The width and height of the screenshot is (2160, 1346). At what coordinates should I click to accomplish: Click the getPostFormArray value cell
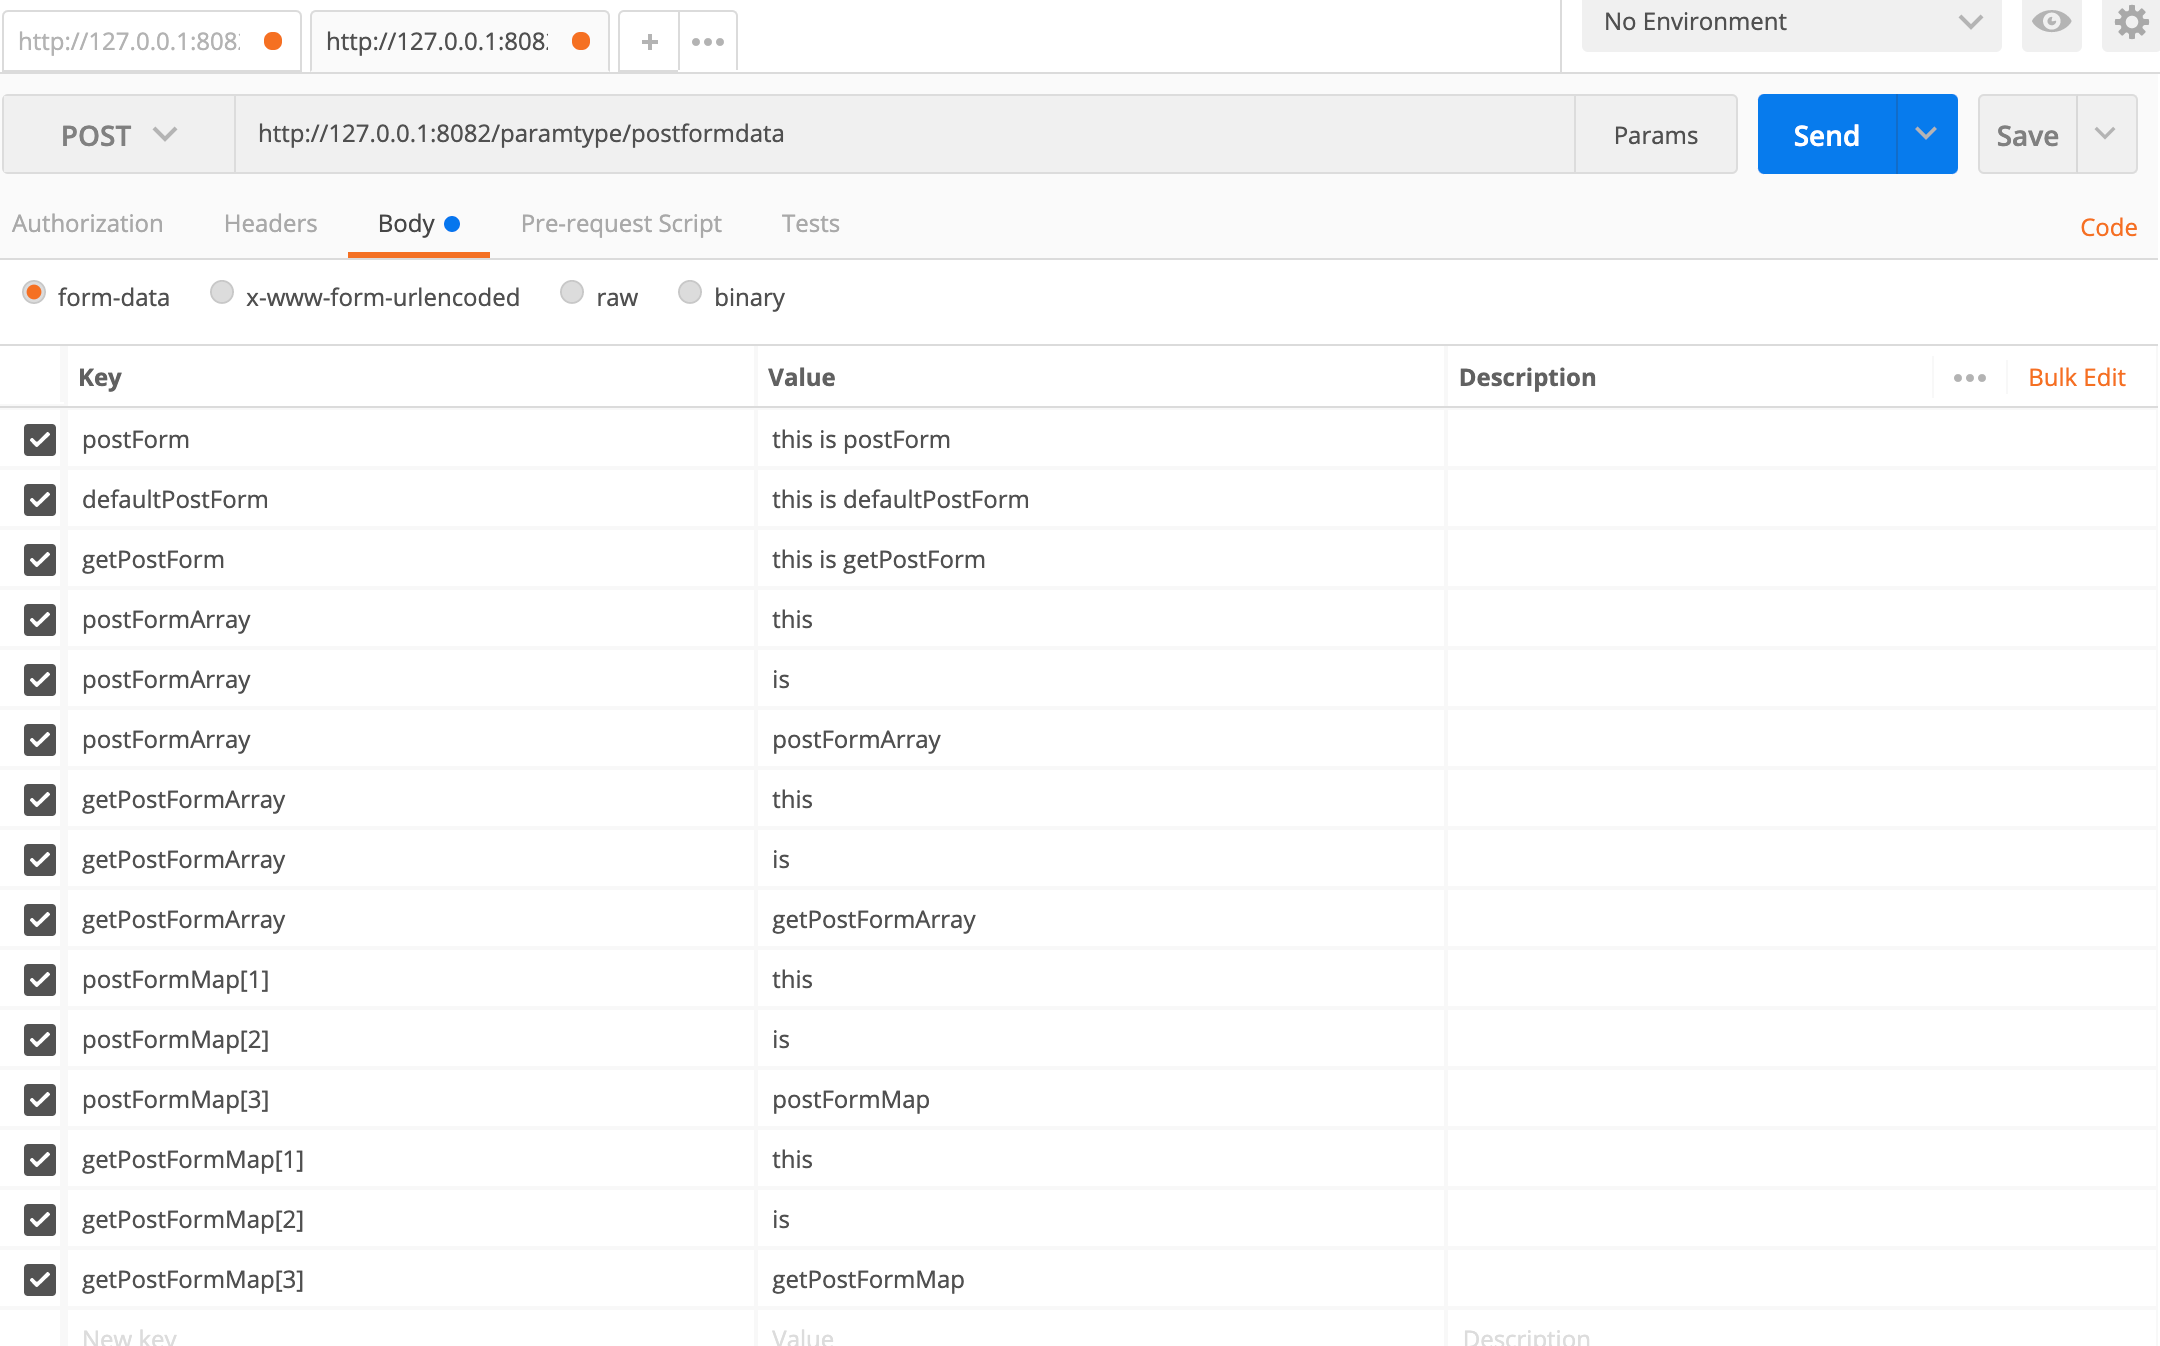point(1101,919)
